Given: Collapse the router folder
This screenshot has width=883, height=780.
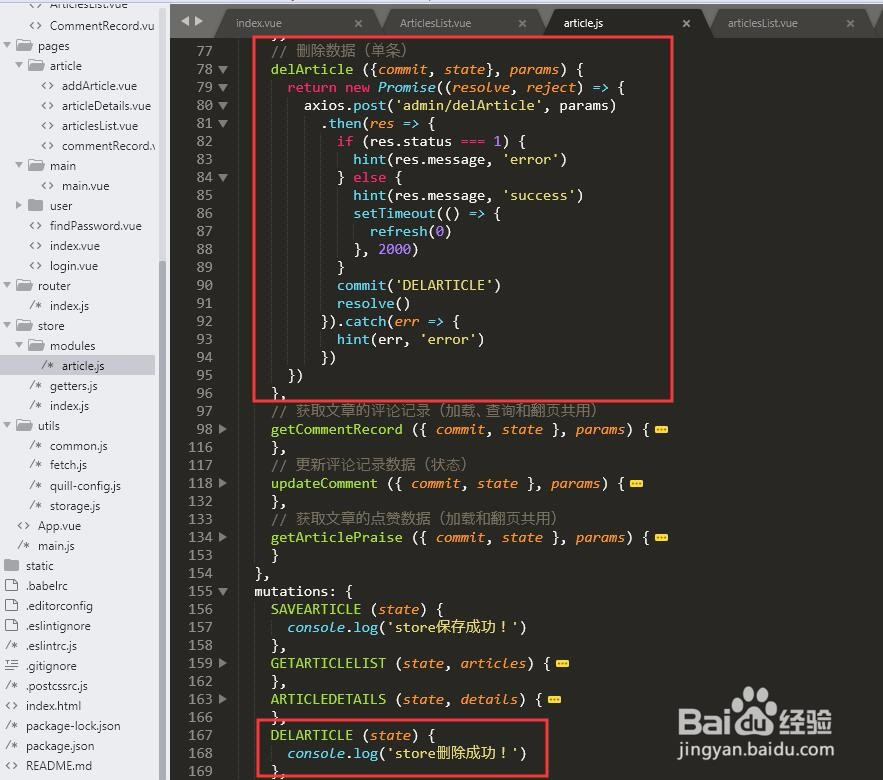Looking at the screenshot, I should tap(7, 285).
